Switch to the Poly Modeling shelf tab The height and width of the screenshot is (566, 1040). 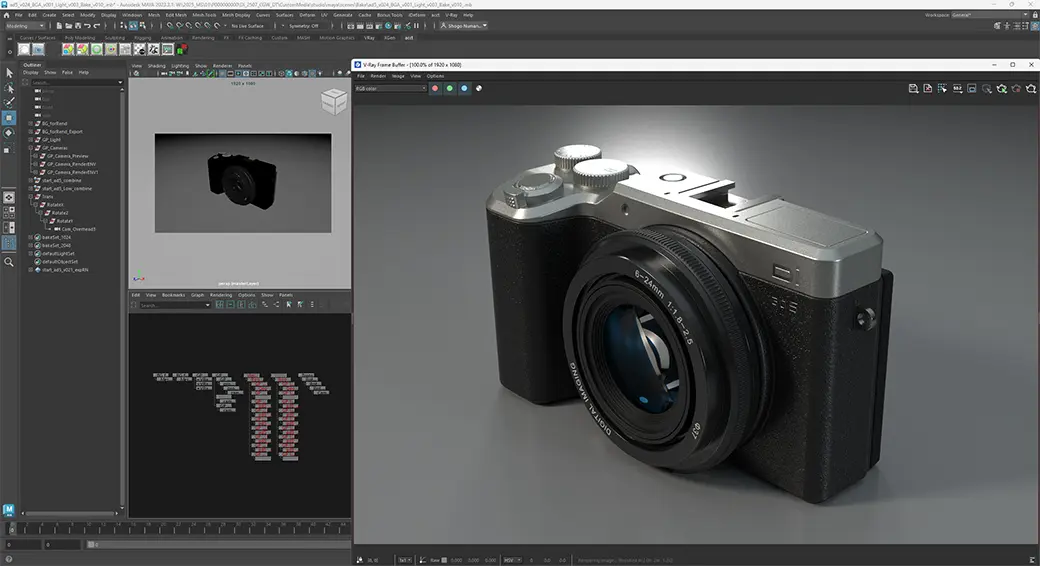80,38
